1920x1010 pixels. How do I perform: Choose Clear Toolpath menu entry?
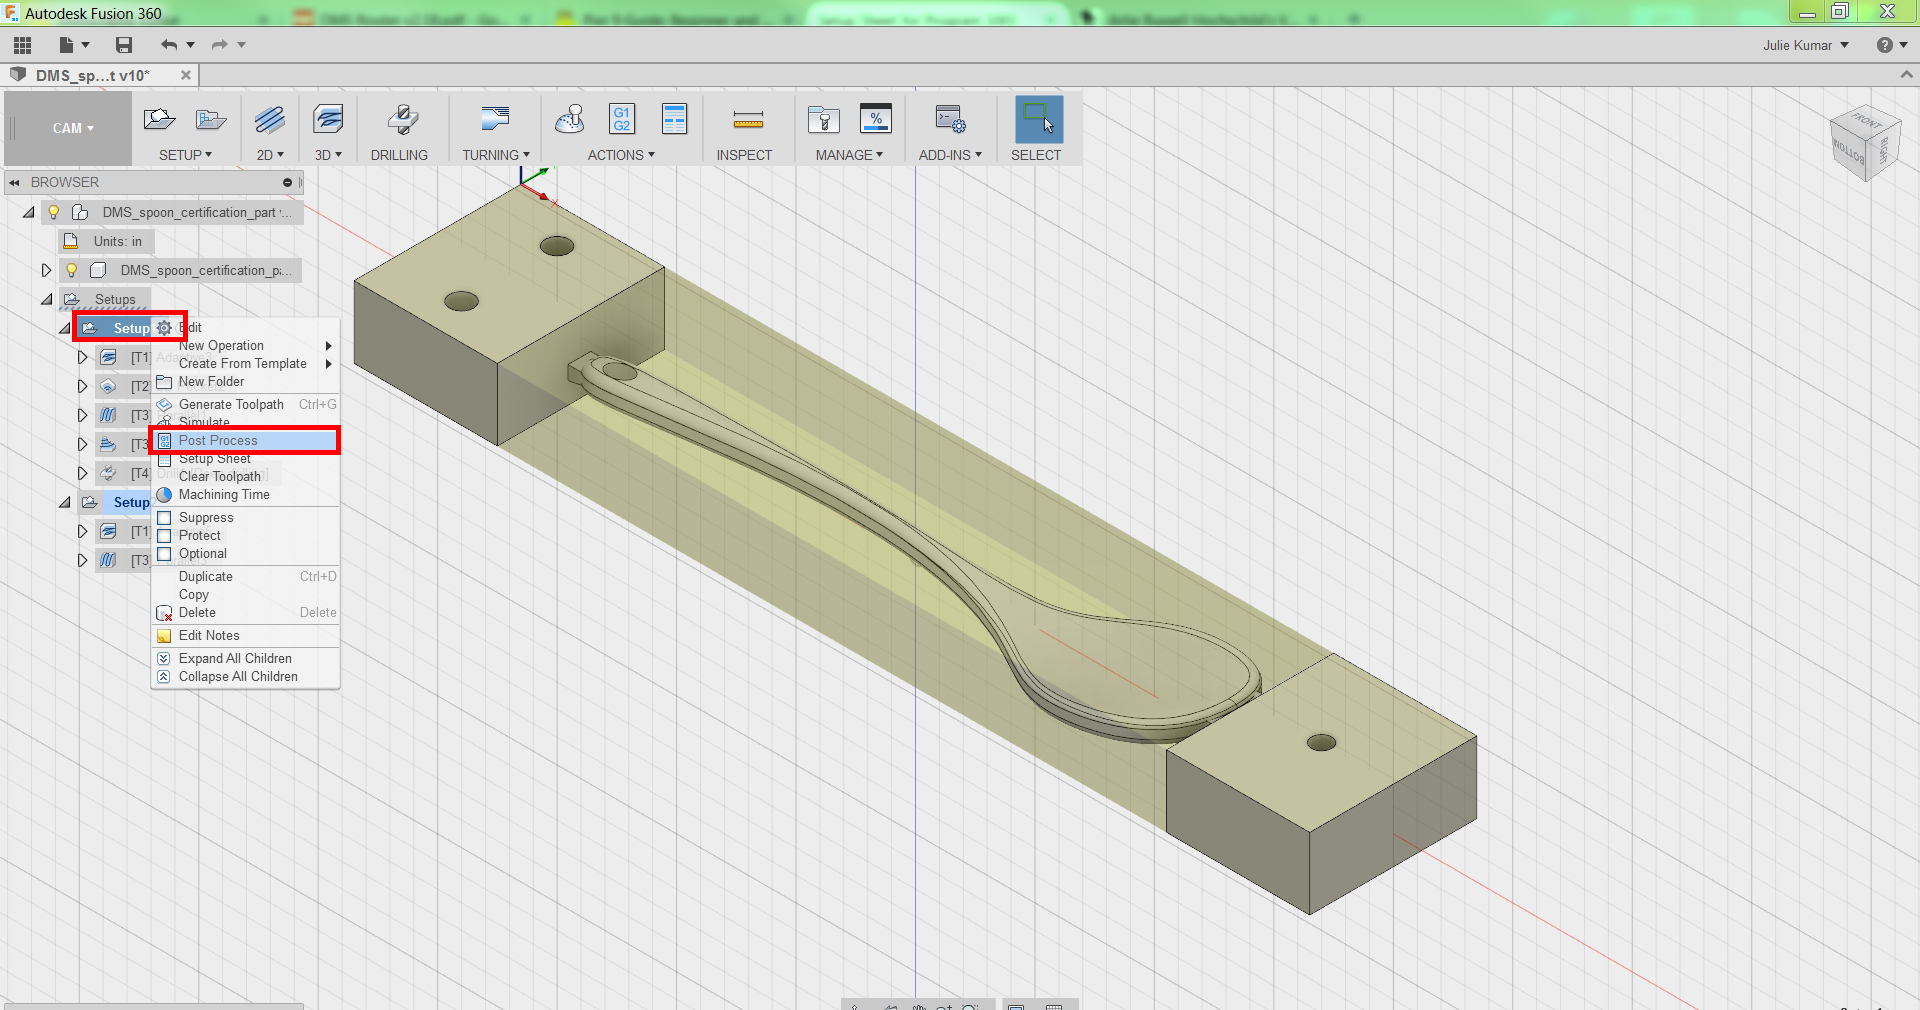tap(245, 476)
